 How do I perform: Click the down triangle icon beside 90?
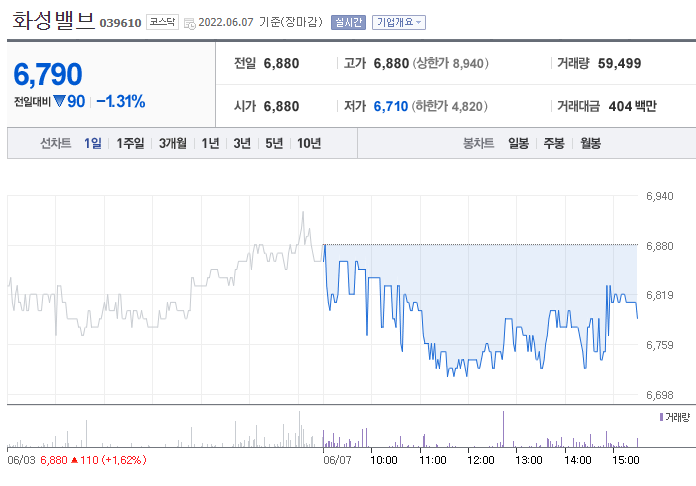click(x=59, y=101)
